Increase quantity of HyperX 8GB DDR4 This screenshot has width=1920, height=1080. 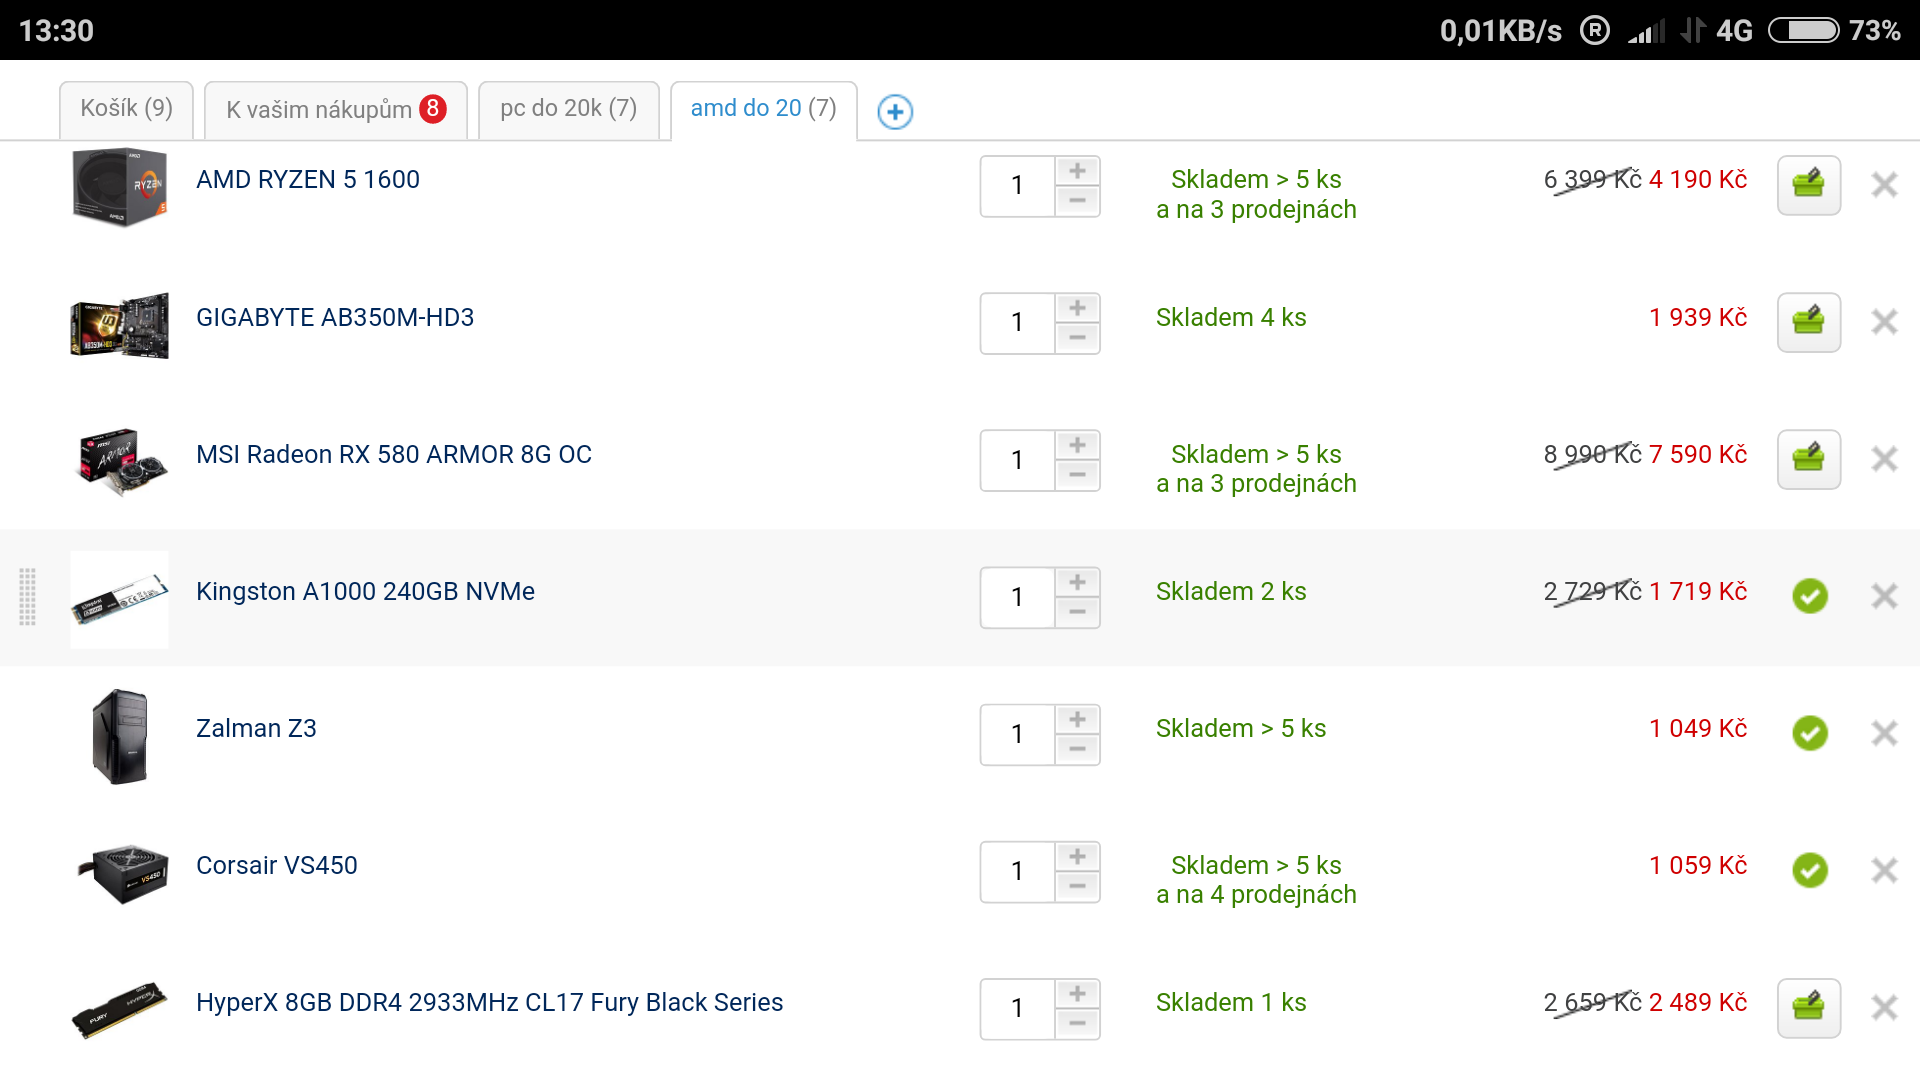click(1077, 993)
